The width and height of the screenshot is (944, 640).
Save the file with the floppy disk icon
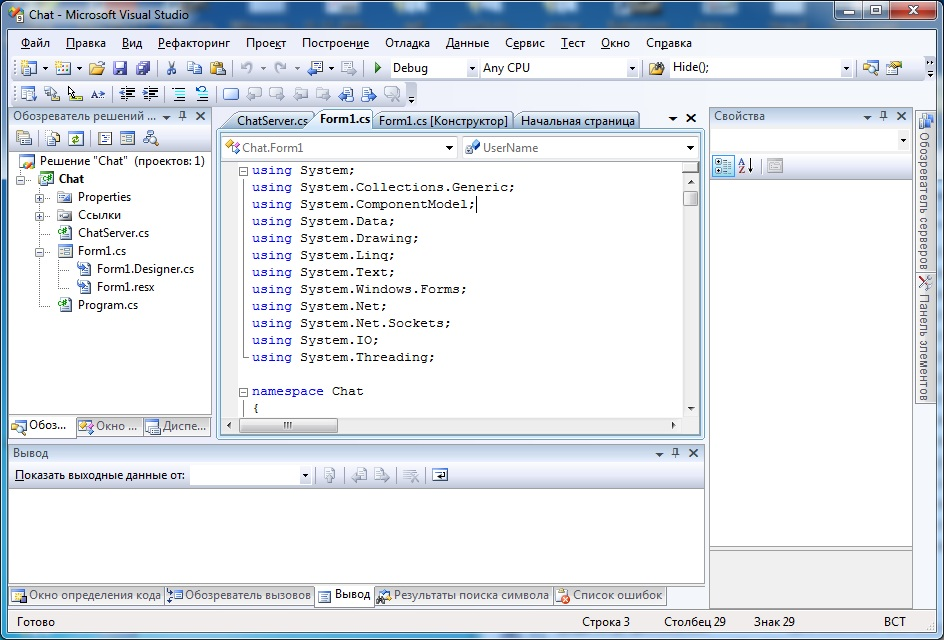coord(120,68)
